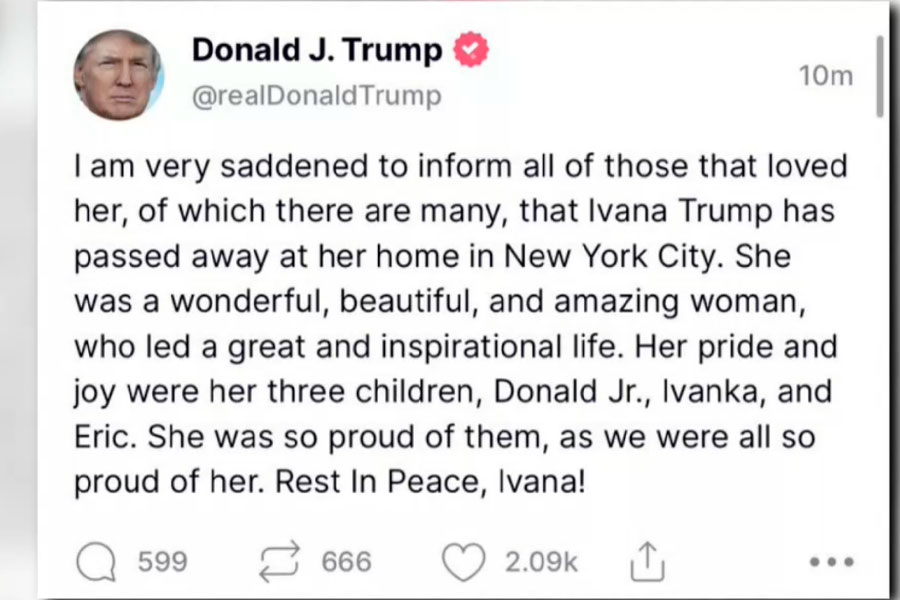Click the reply speech bubble icon
This screenshot has width=900, height=600.
(x=97, y=562)
